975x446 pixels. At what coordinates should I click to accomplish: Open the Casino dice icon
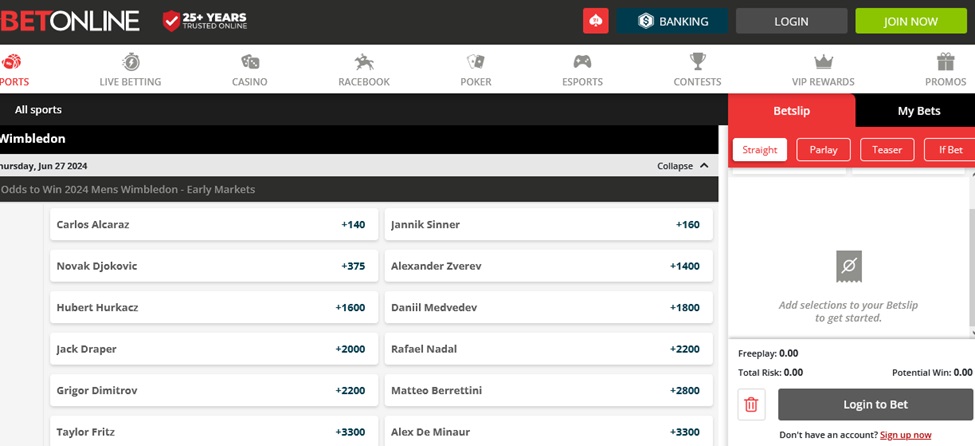(249, 62)
